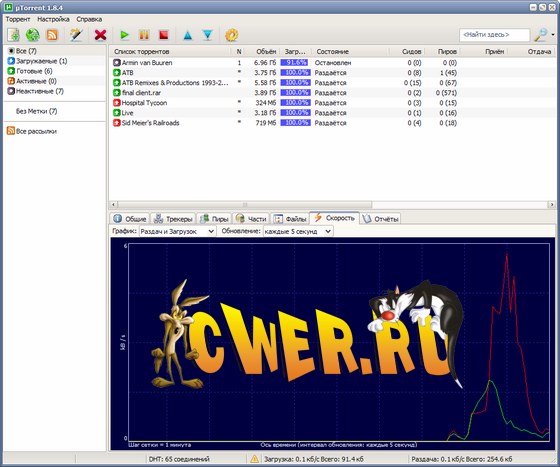This screenshot has height=467, width=560.
Task: Sort by Пиров column header
Action: point(442,51)
